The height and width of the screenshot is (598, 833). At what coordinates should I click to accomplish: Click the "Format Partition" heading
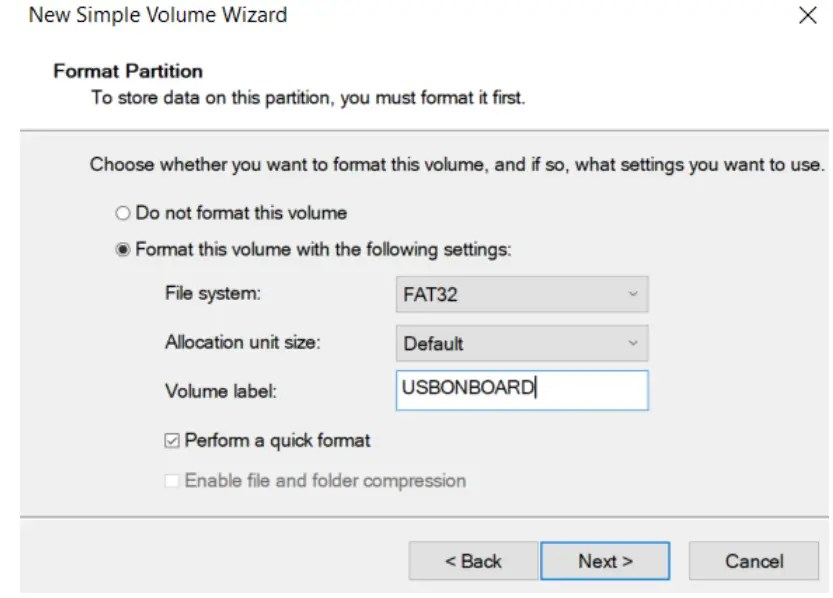point(128,71)
